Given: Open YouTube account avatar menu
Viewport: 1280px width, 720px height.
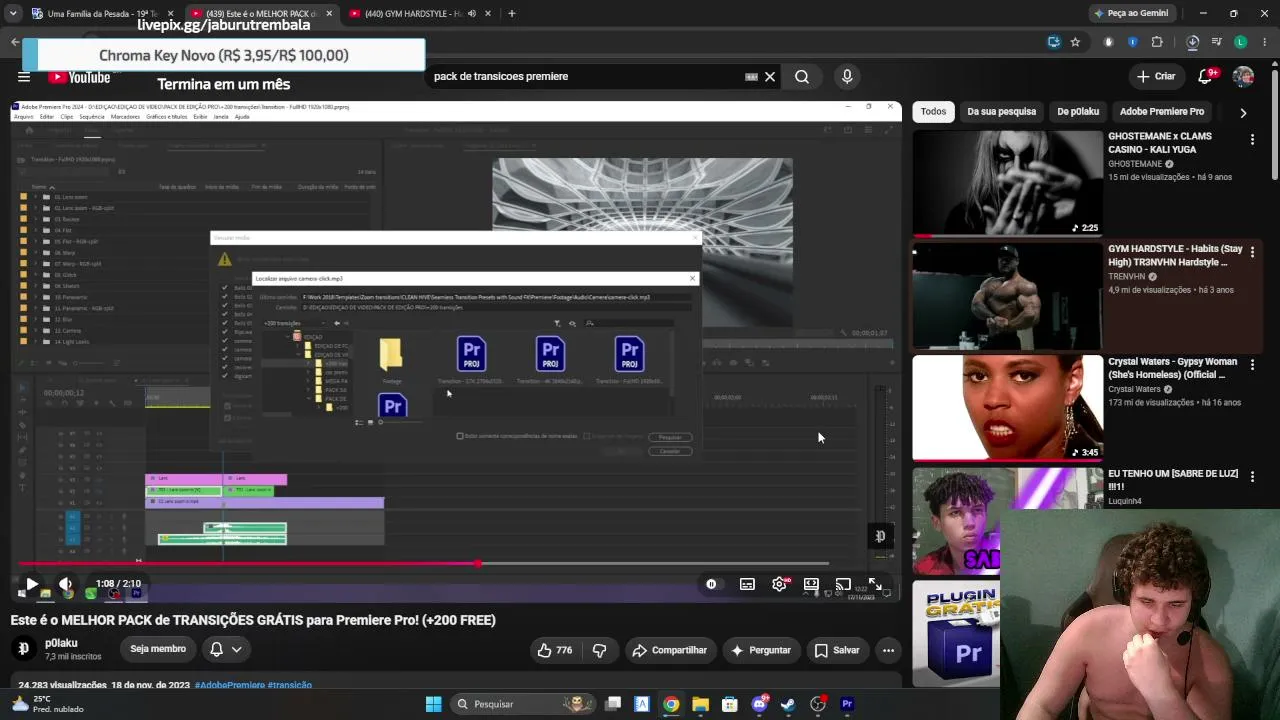Looking at the screenshot, I should (x=1243, y=76).
